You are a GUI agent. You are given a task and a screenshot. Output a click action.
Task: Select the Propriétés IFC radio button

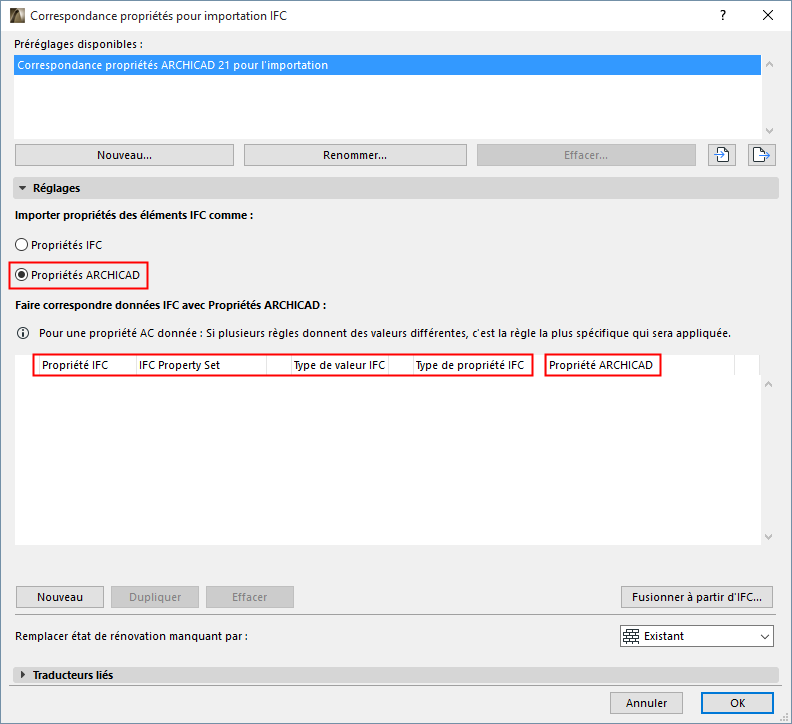(21, 245)
